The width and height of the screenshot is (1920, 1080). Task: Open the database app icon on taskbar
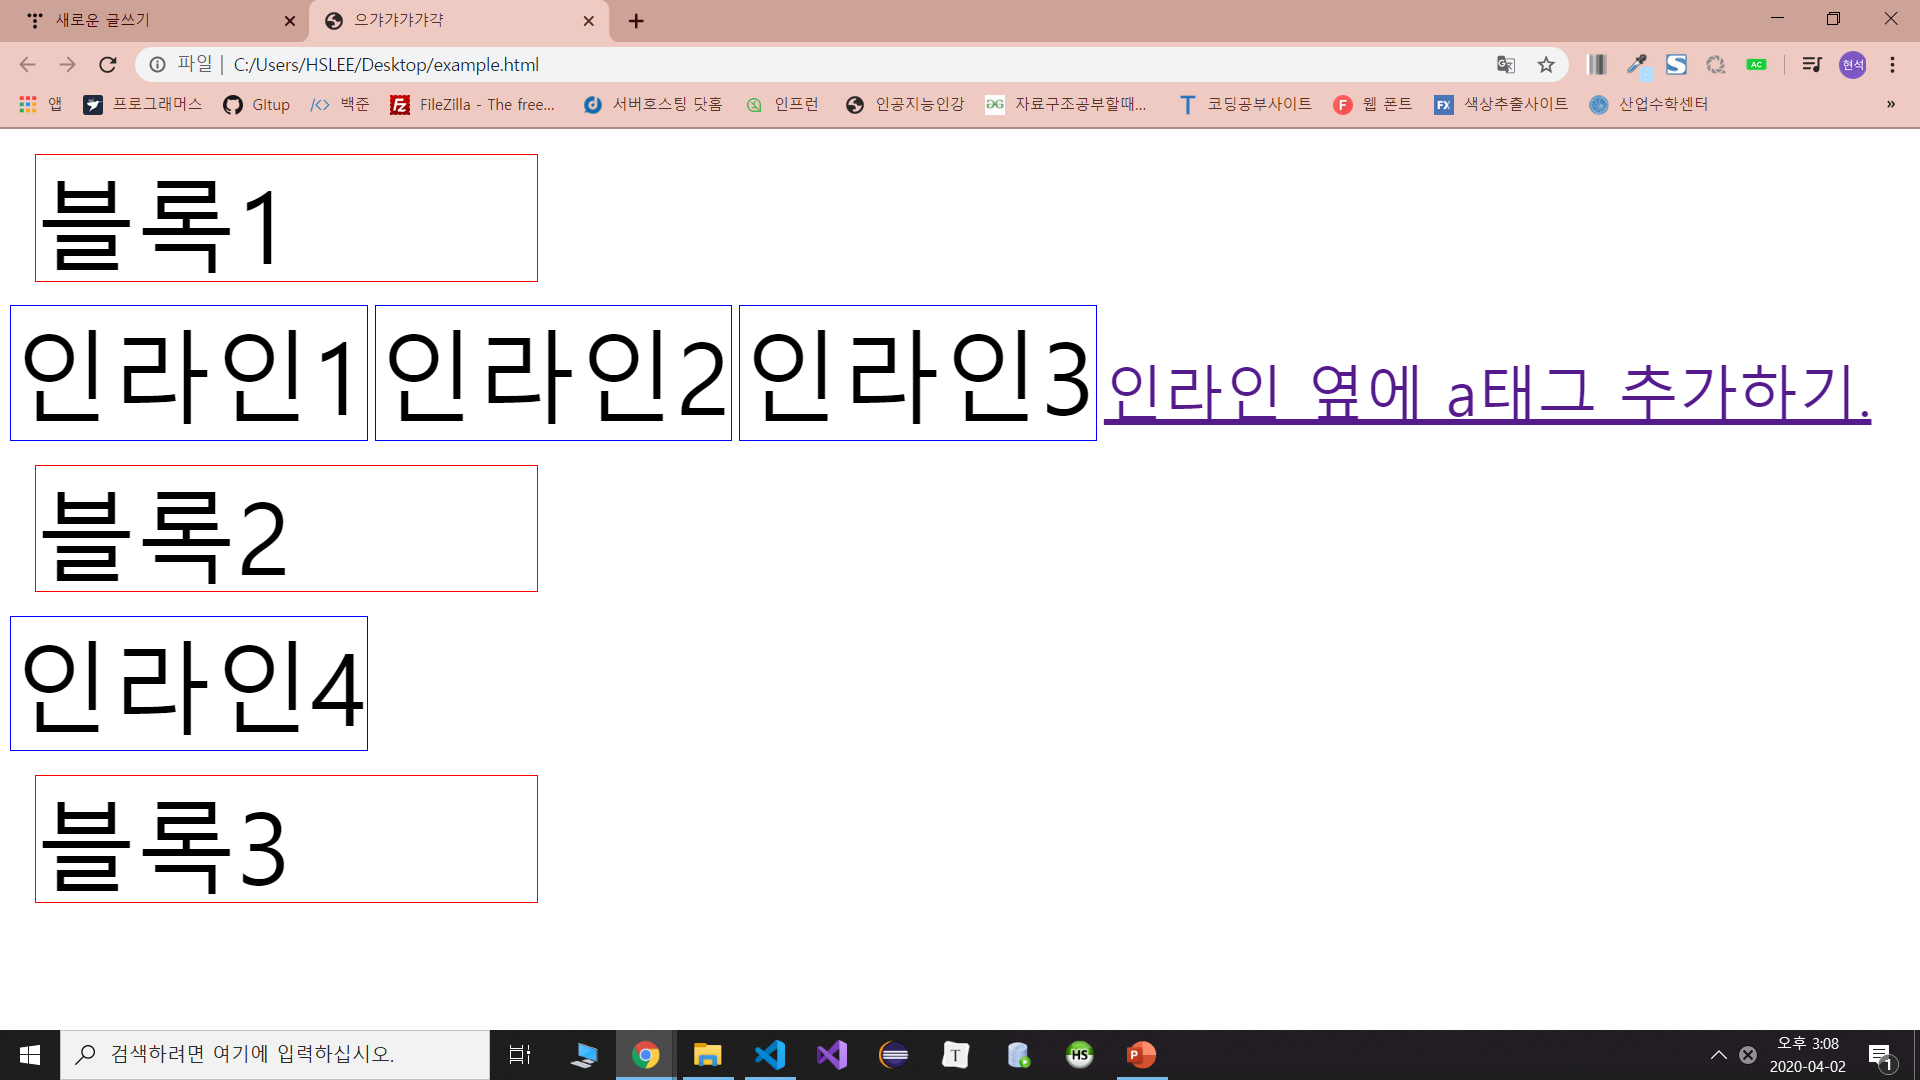pos(1018,1055)
